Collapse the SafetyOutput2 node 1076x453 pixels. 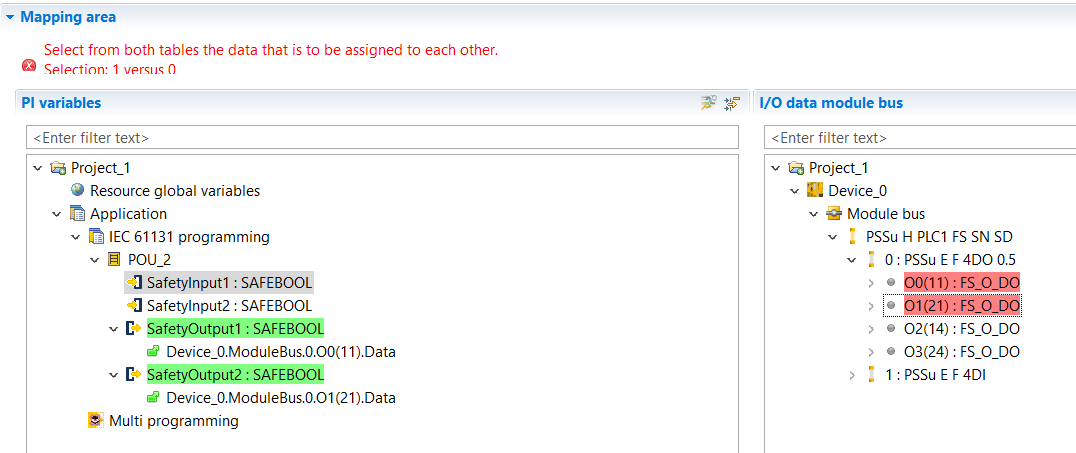[x=115, y=375]
